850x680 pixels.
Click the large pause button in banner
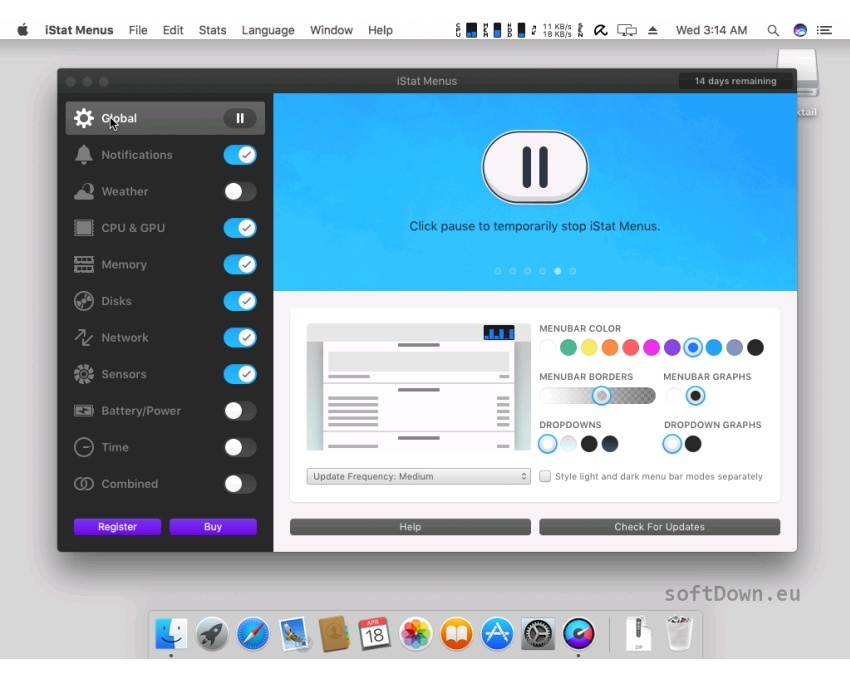[535, 167]
